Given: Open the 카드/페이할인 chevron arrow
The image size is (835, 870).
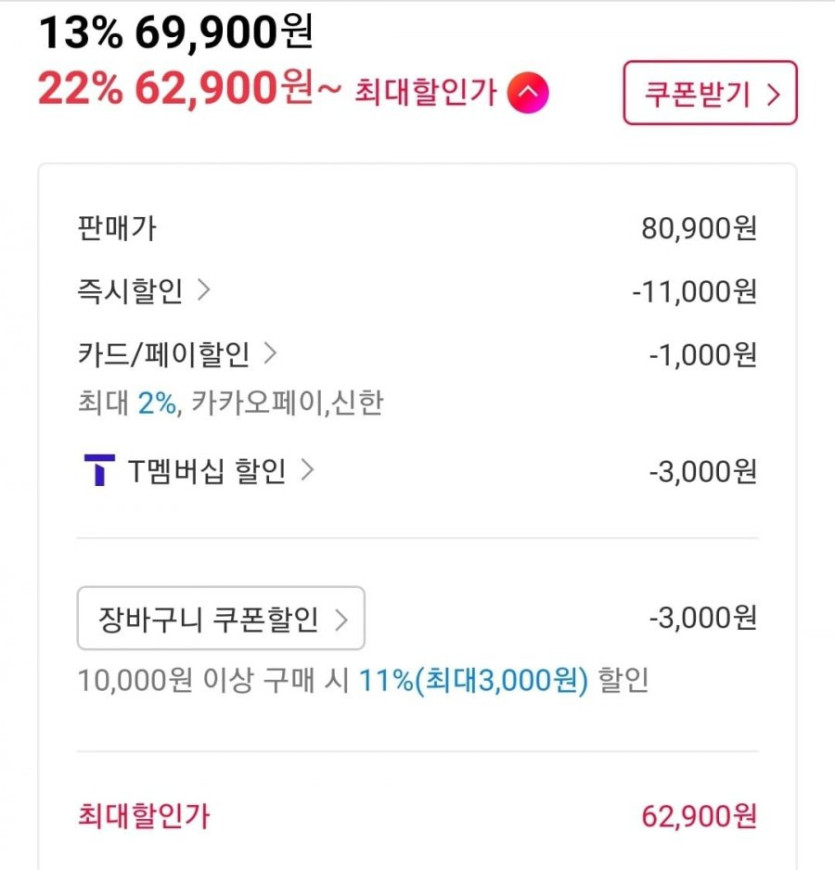Looking at the screenshot, I should (x=269, y=353).
